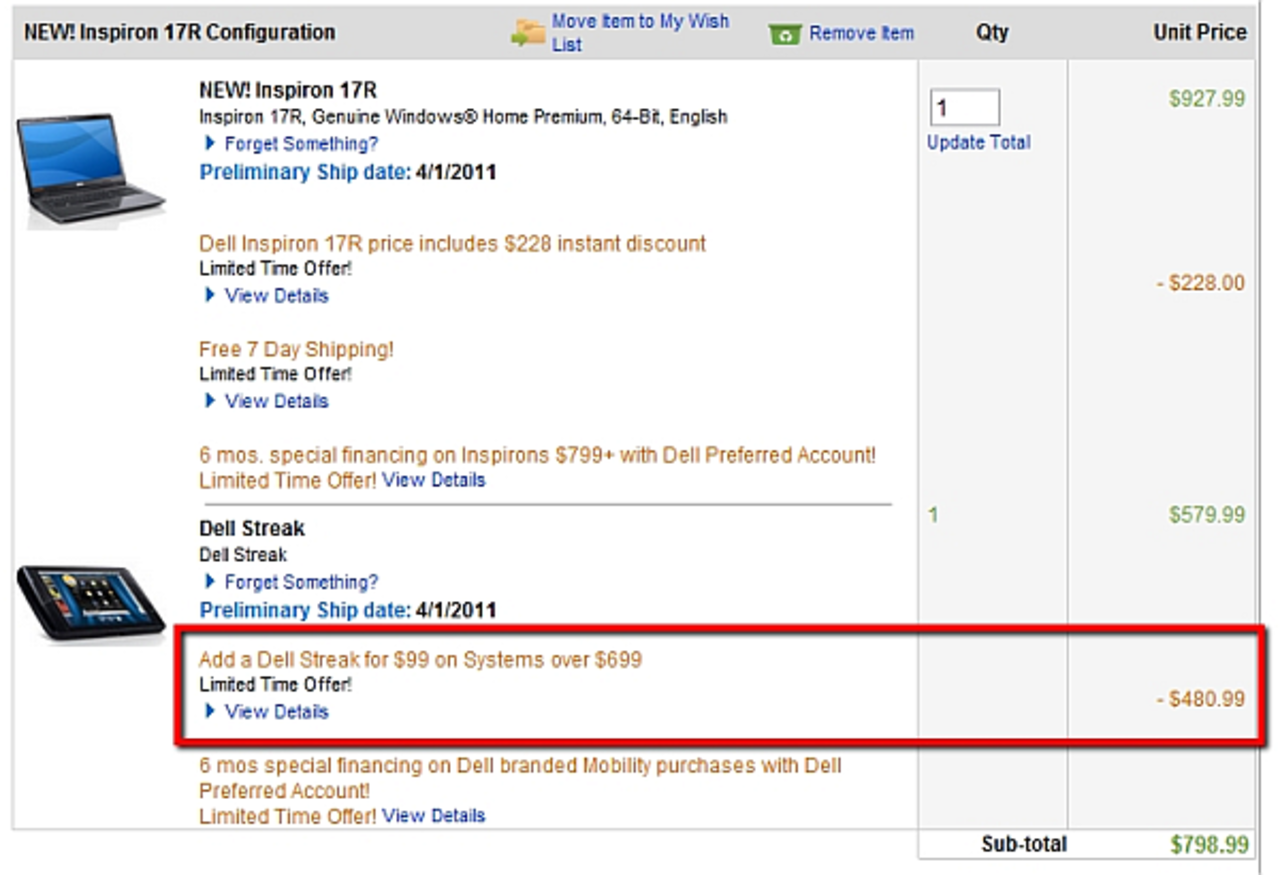
Task: Click the Remove Item link
Action: [x=861, y=34]
